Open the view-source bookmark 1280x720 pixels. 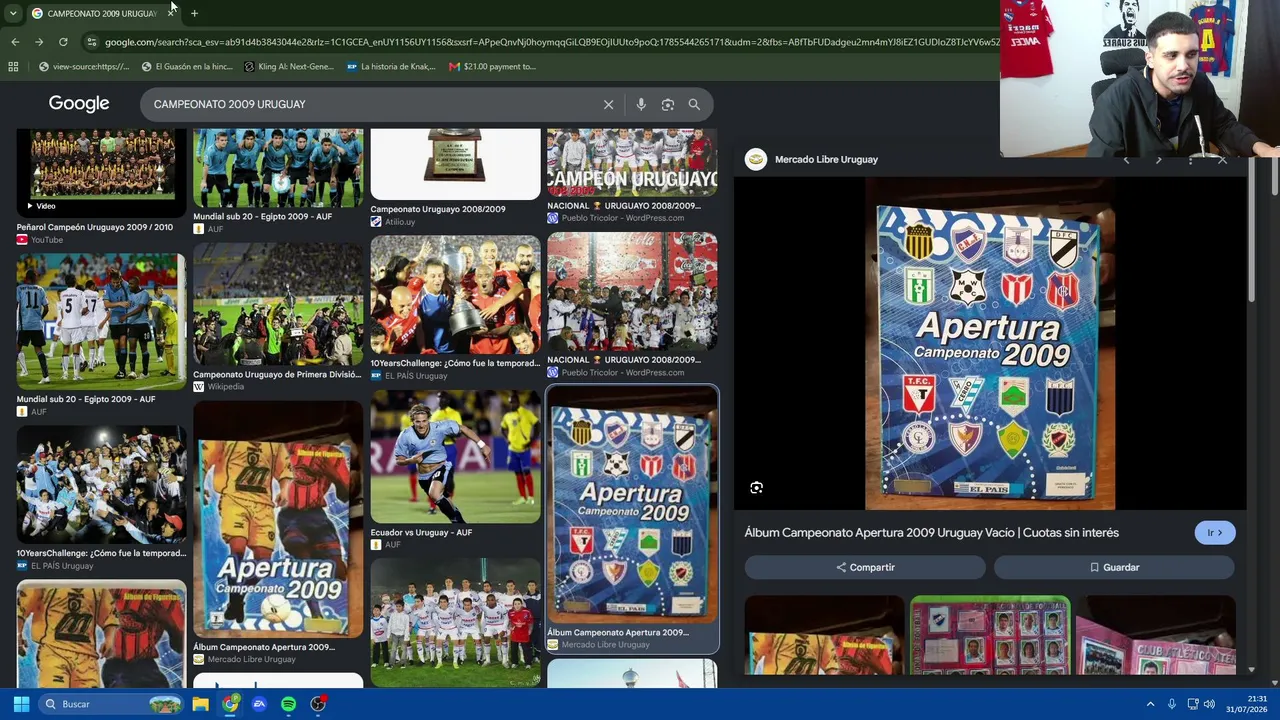point(84,67)
